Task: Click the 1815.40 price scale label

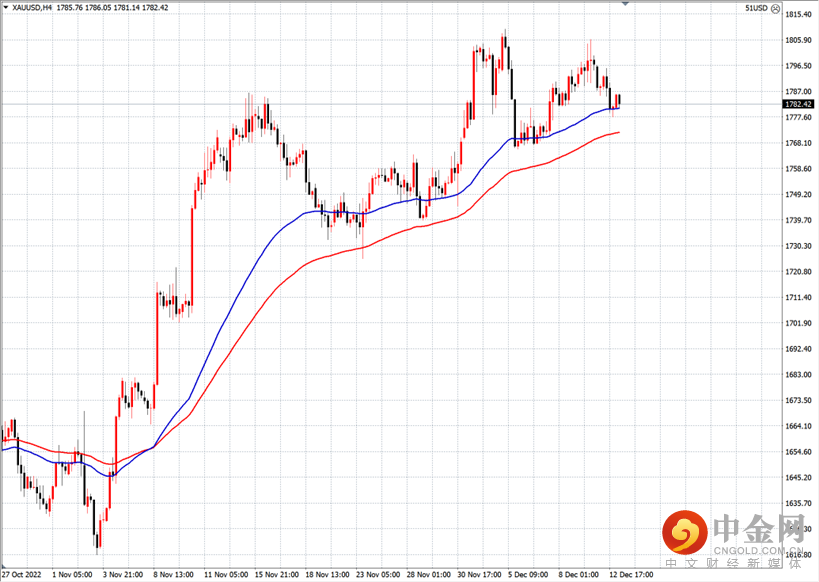Action: coord(798,15)
